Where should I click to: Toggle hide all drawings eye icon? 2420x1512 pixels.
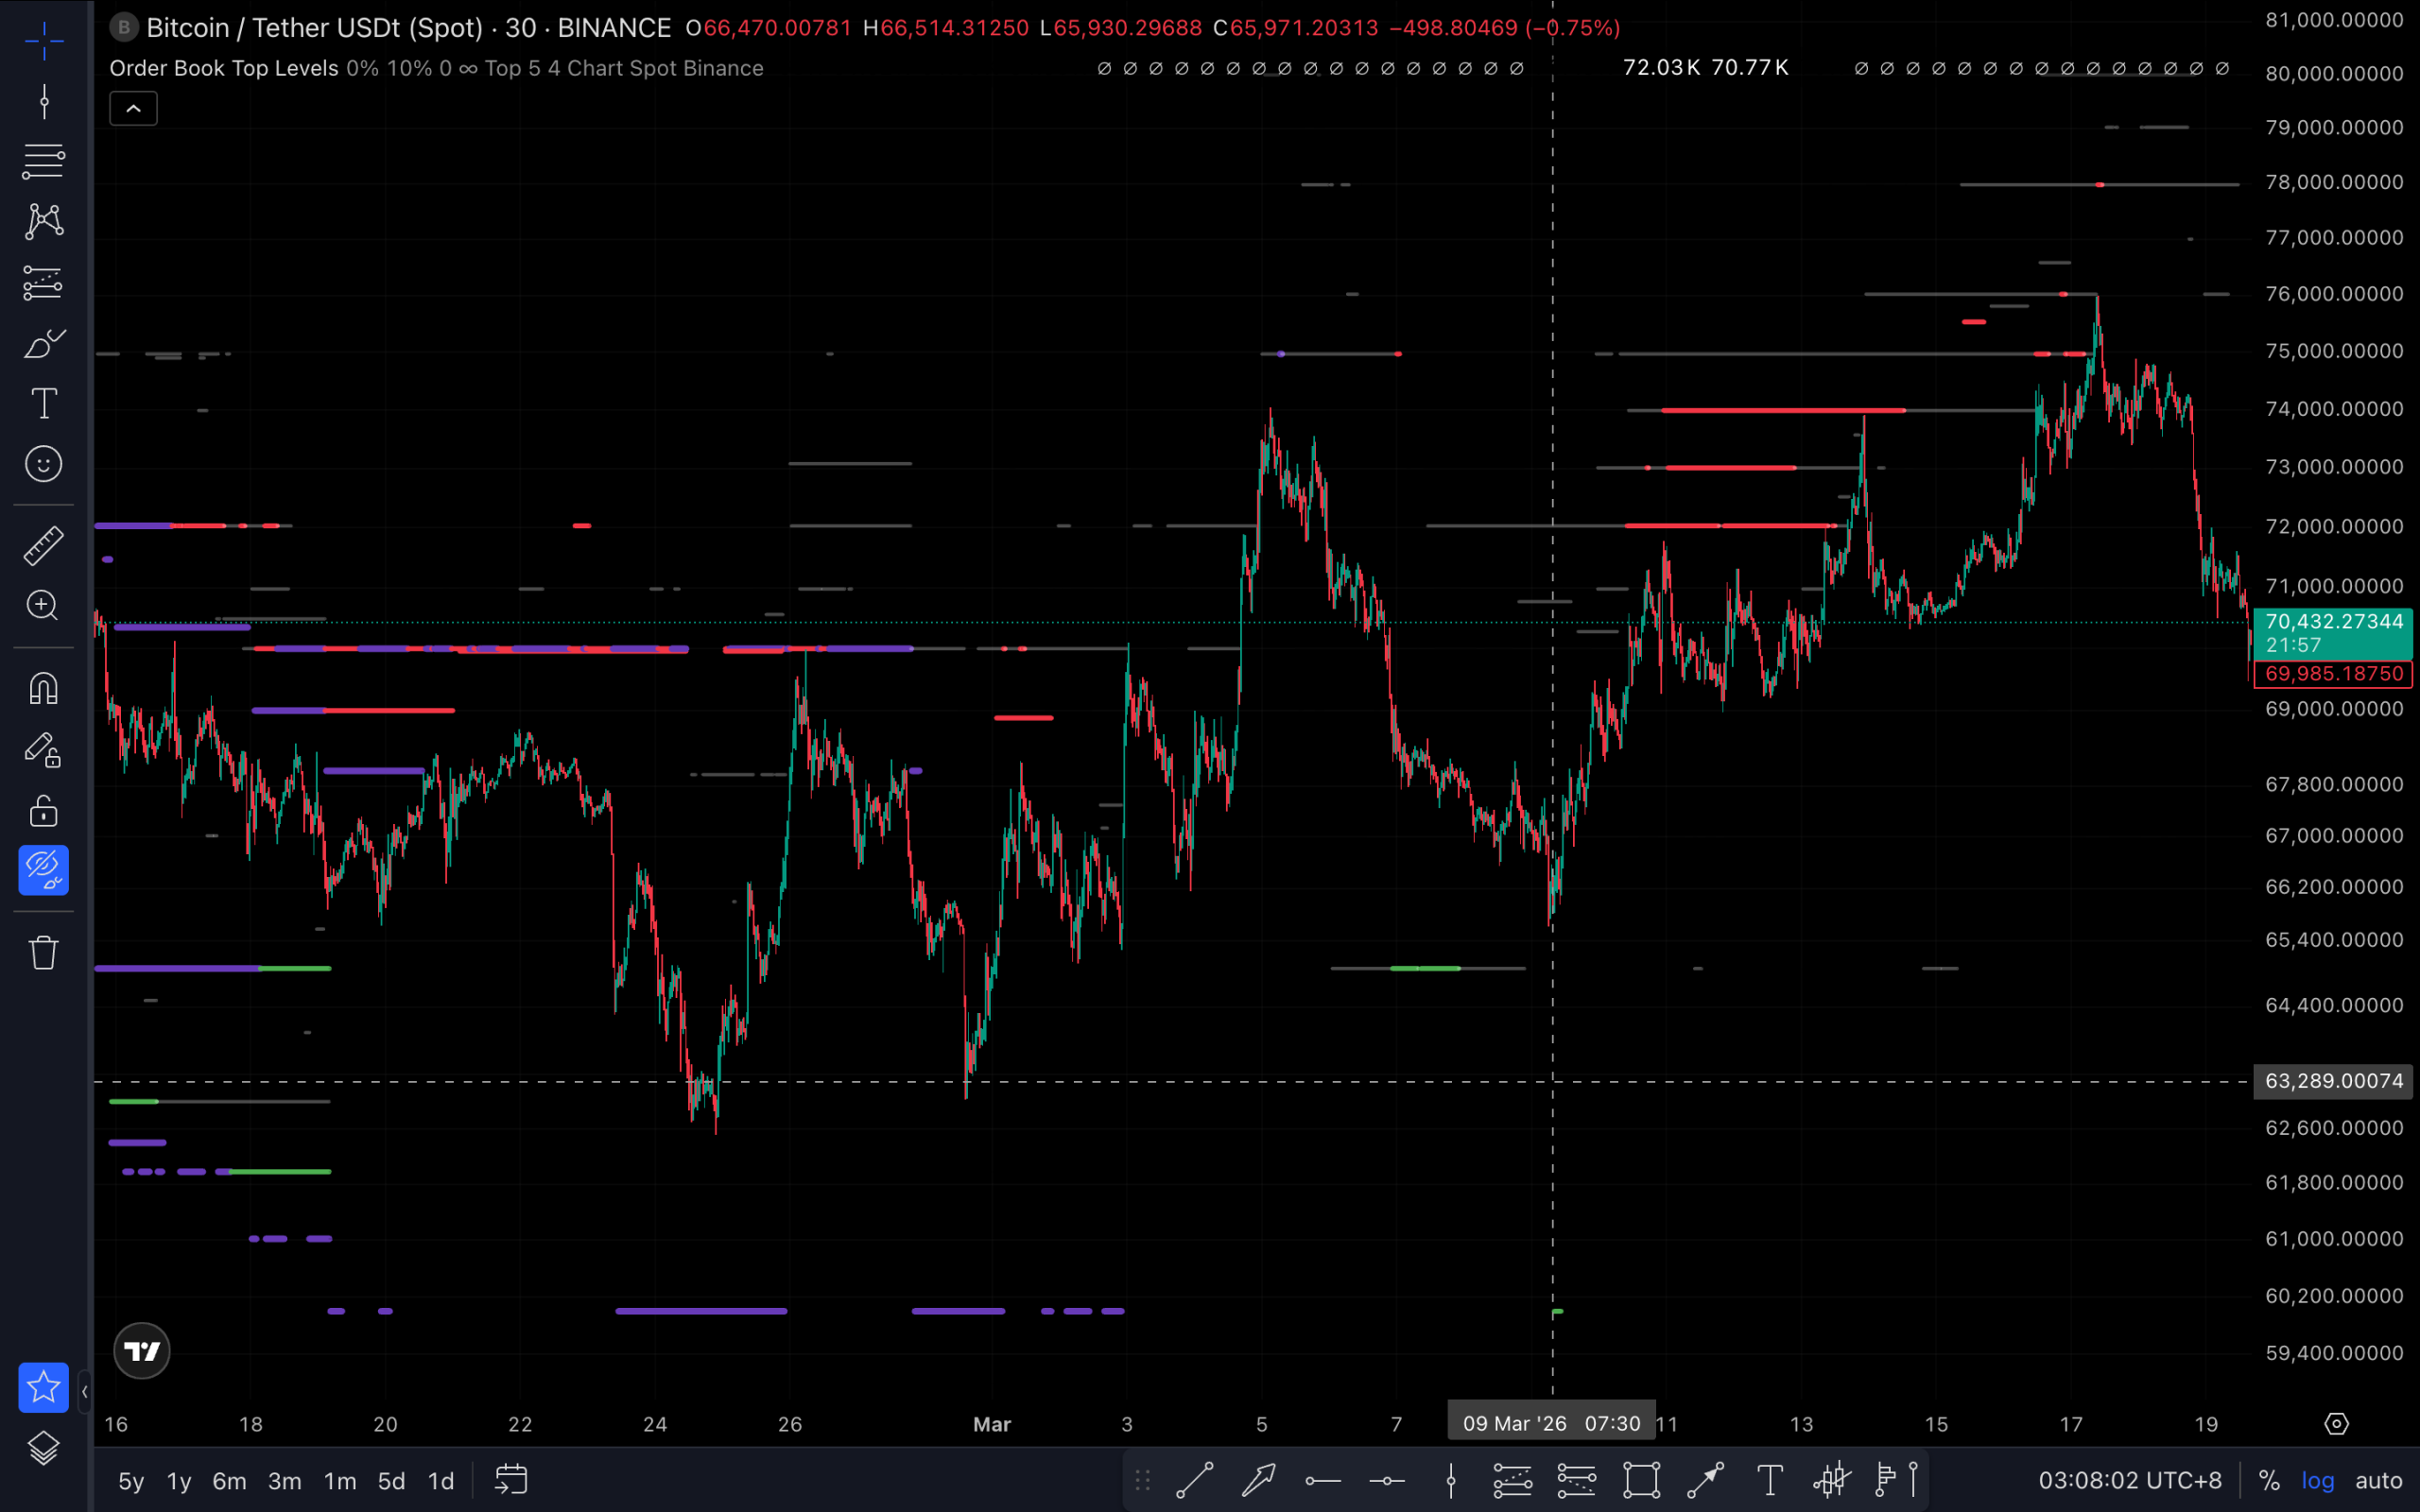(x=43, y=870)
